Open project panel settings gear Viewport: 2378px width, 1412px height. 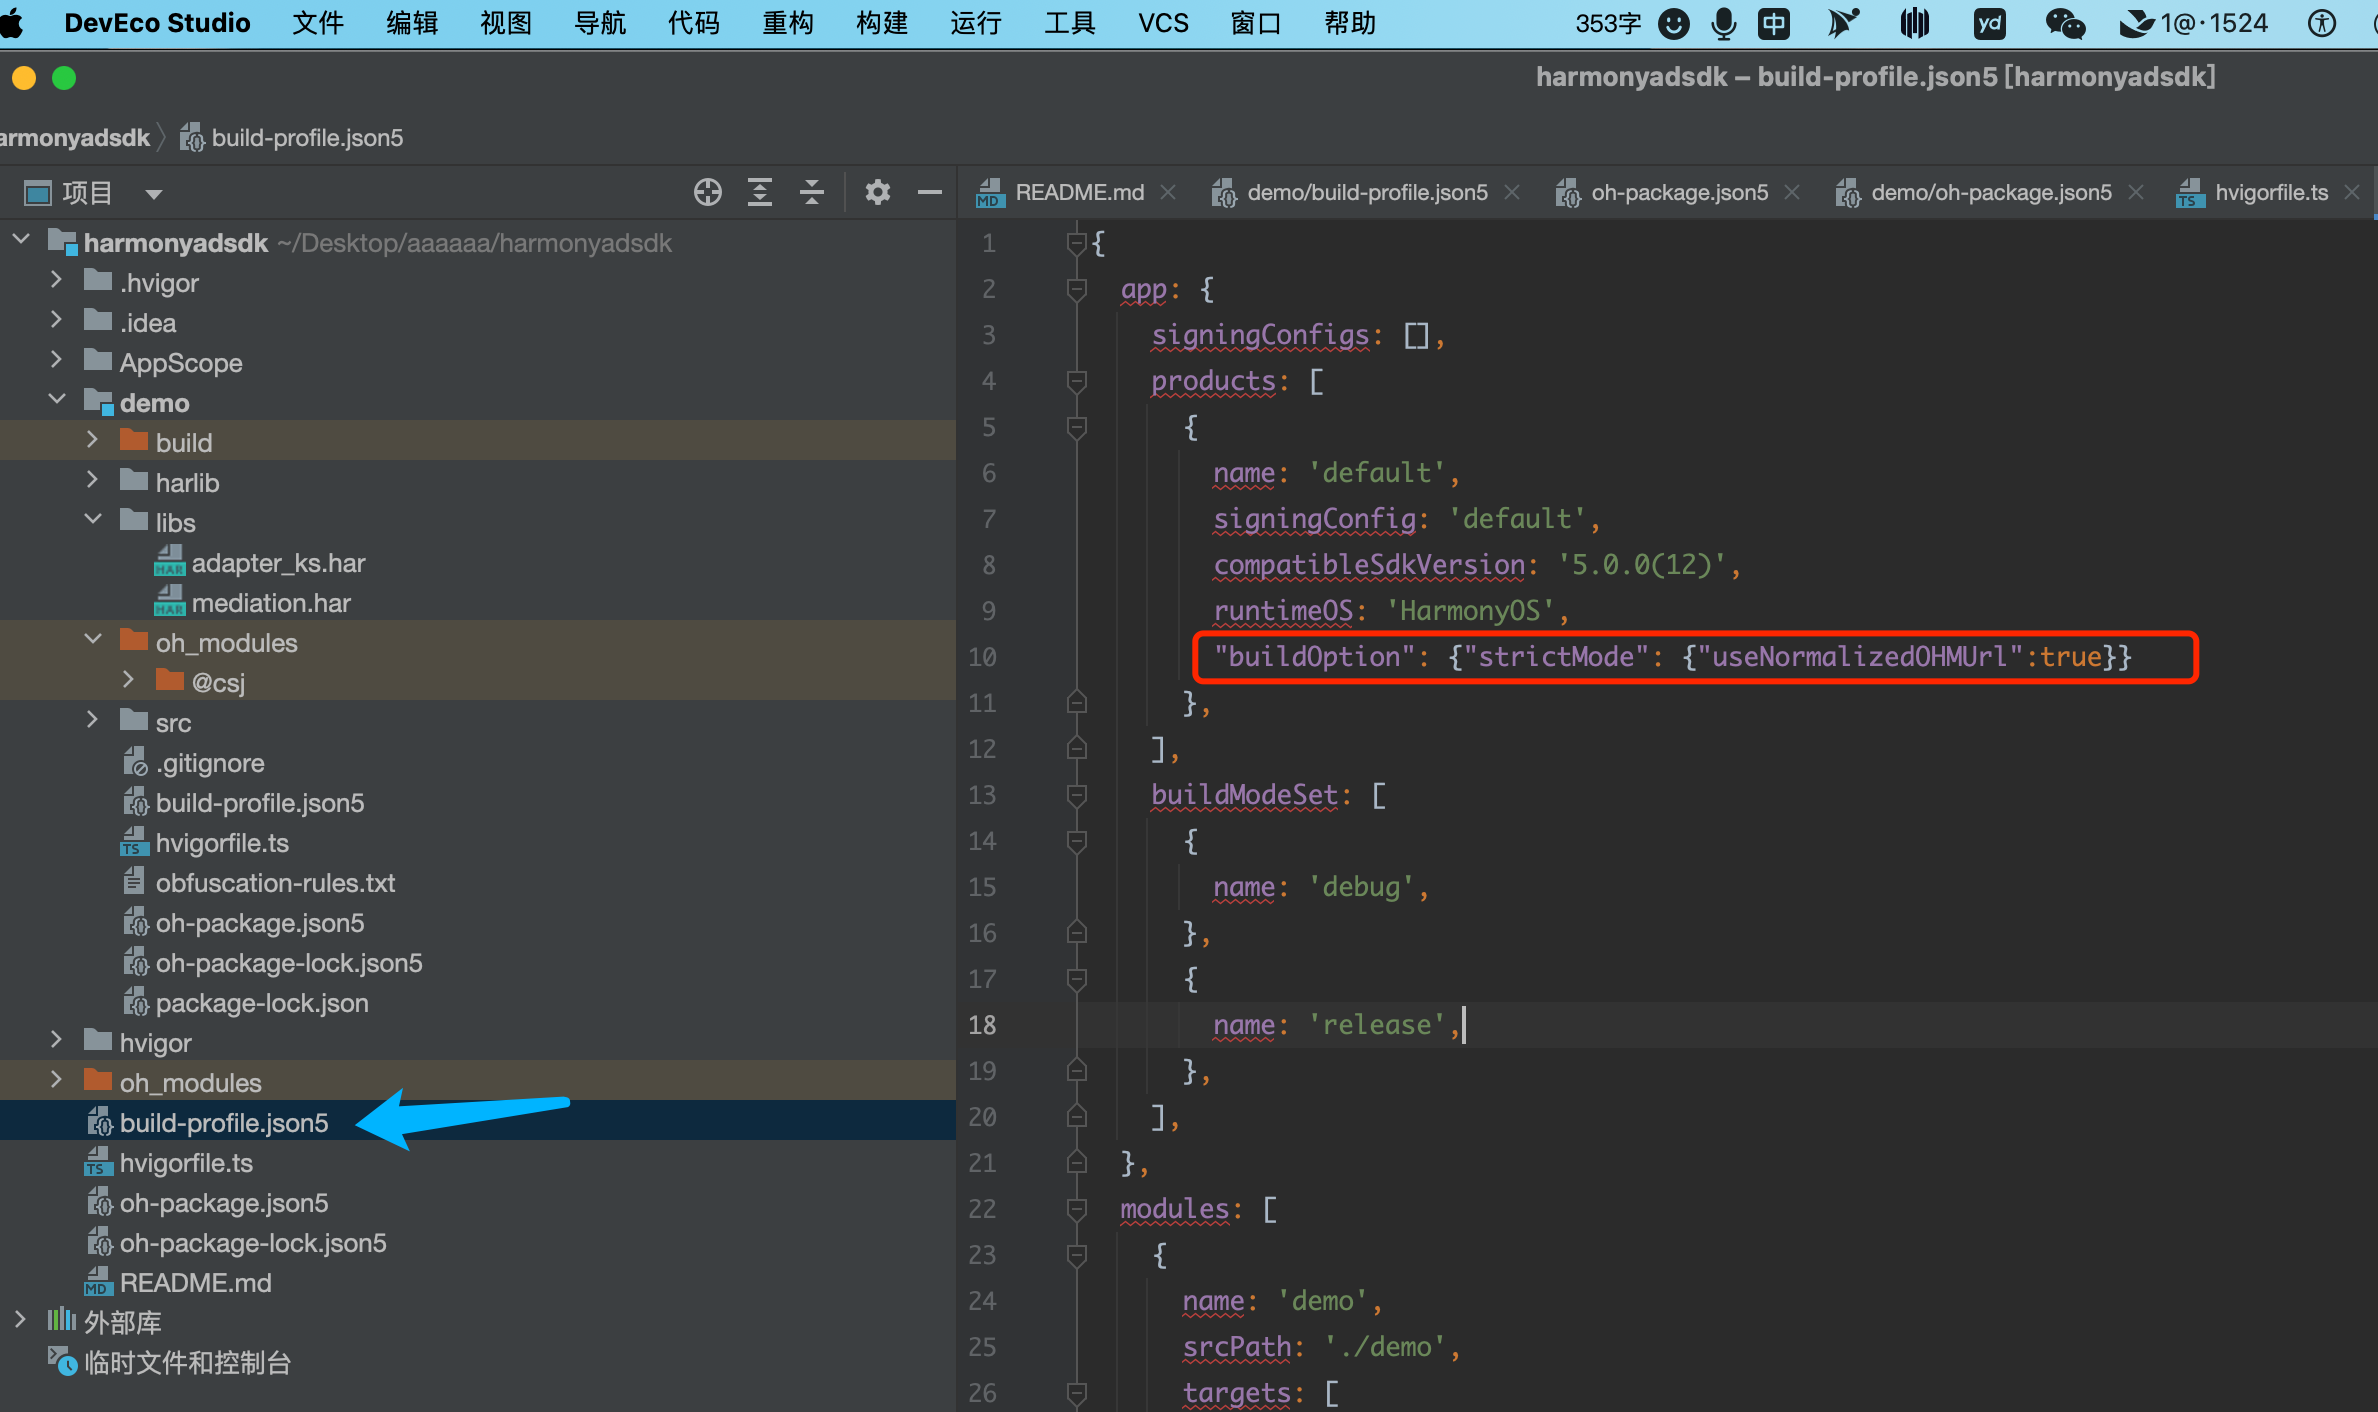tap(877, 192)
